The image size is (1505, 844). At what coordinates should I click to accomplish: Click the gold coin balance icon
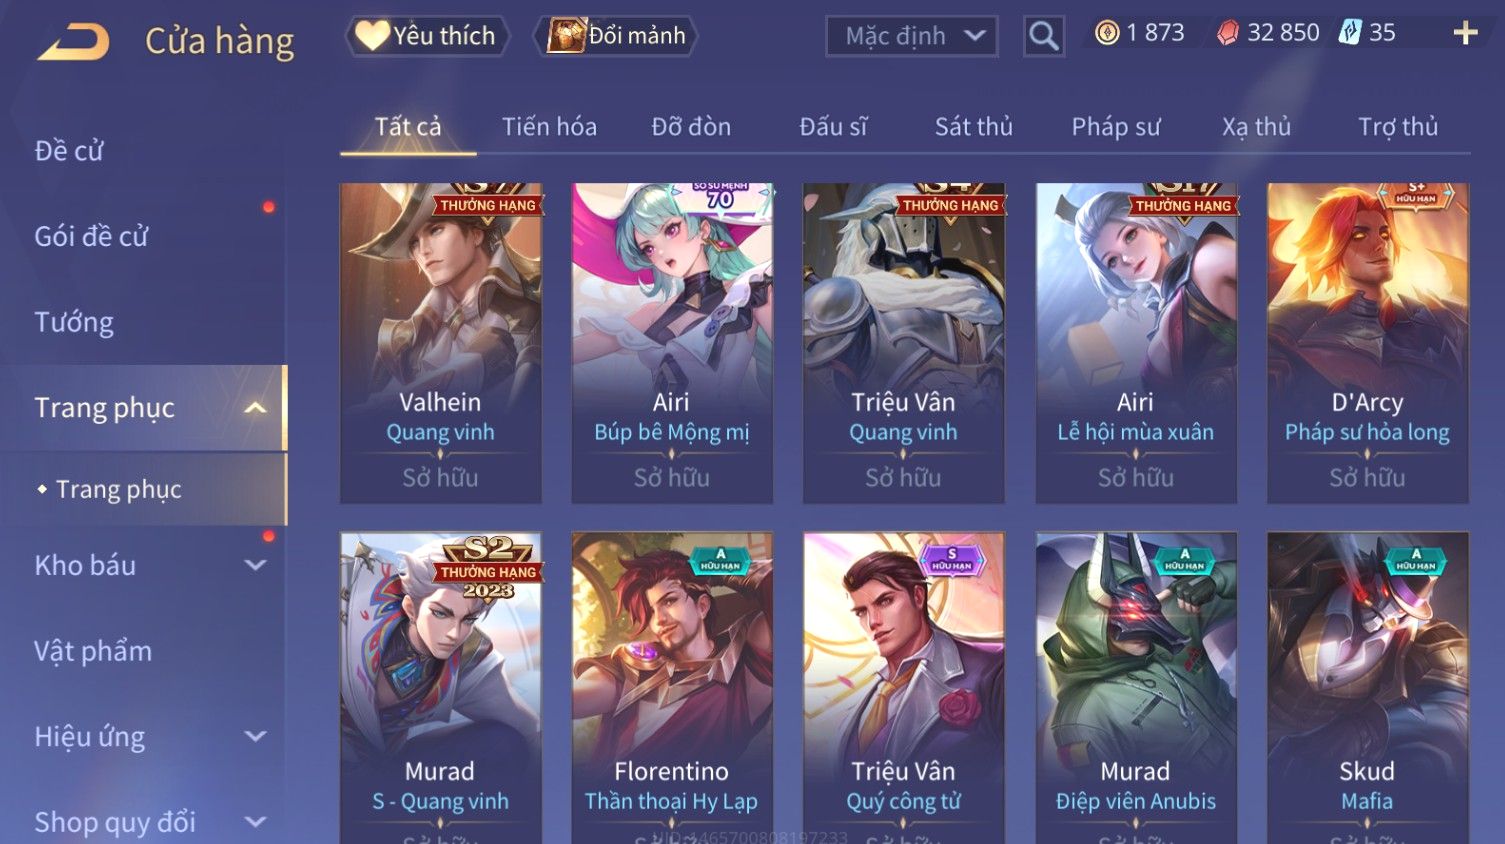[1107, 34]
